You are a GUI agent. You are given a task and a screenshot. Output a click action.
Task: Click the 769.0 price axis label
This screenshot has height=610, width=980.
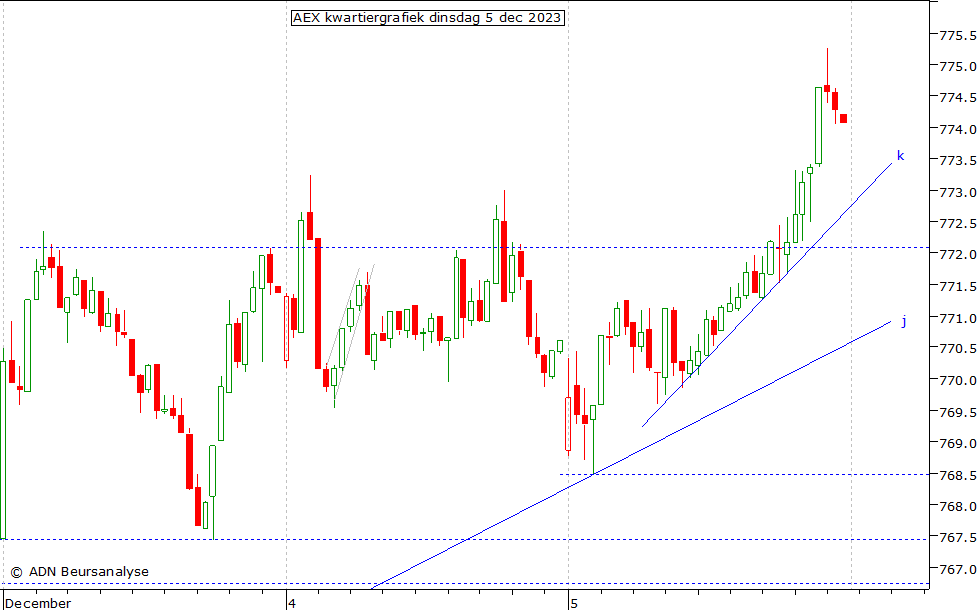(x=958, y=443)
